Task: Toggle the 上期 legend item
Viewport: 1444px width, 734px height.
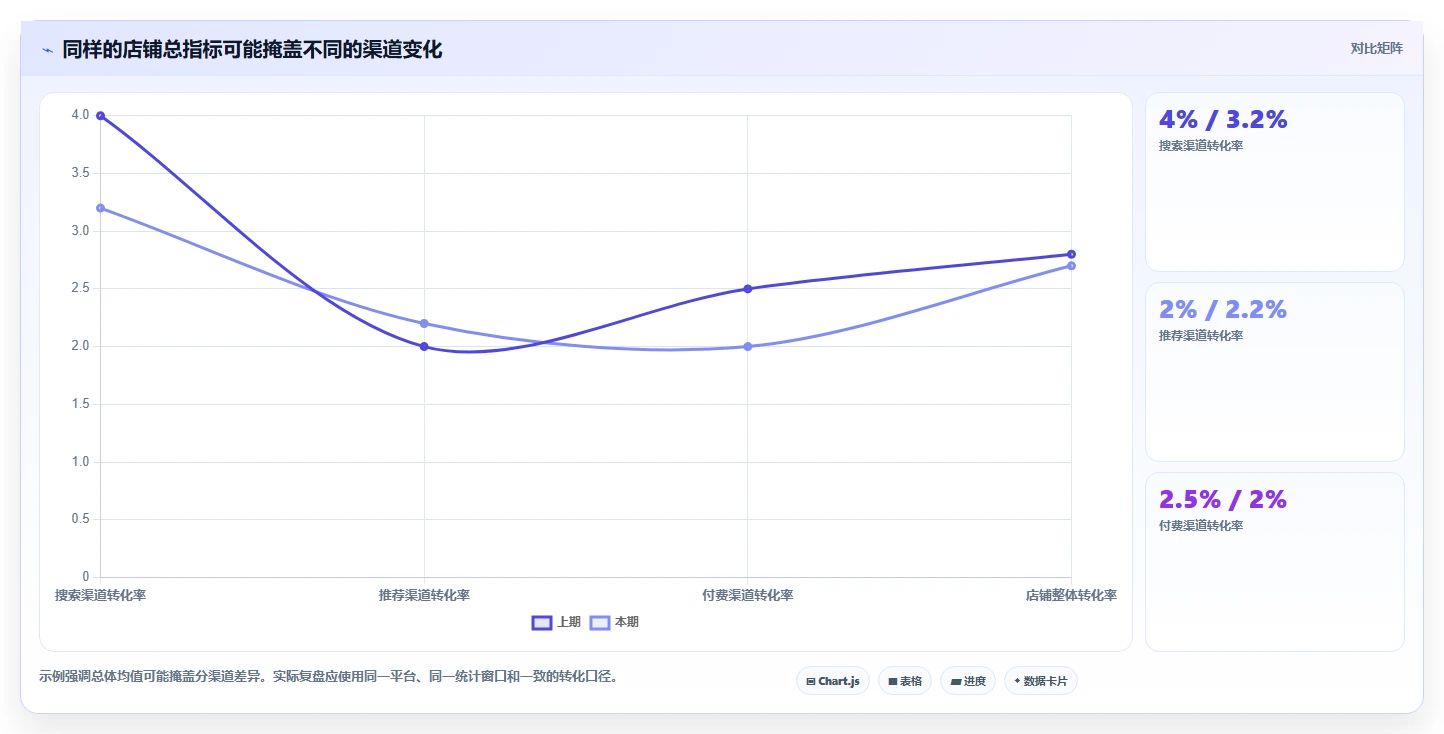Action: (x=556, y=622)
